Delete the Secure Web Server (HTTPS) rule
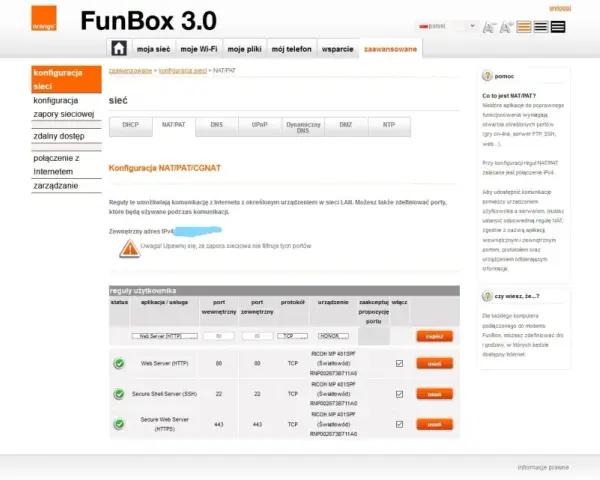Image resolution: width=600 pixels, height=480 pixels. coord(435,424)
